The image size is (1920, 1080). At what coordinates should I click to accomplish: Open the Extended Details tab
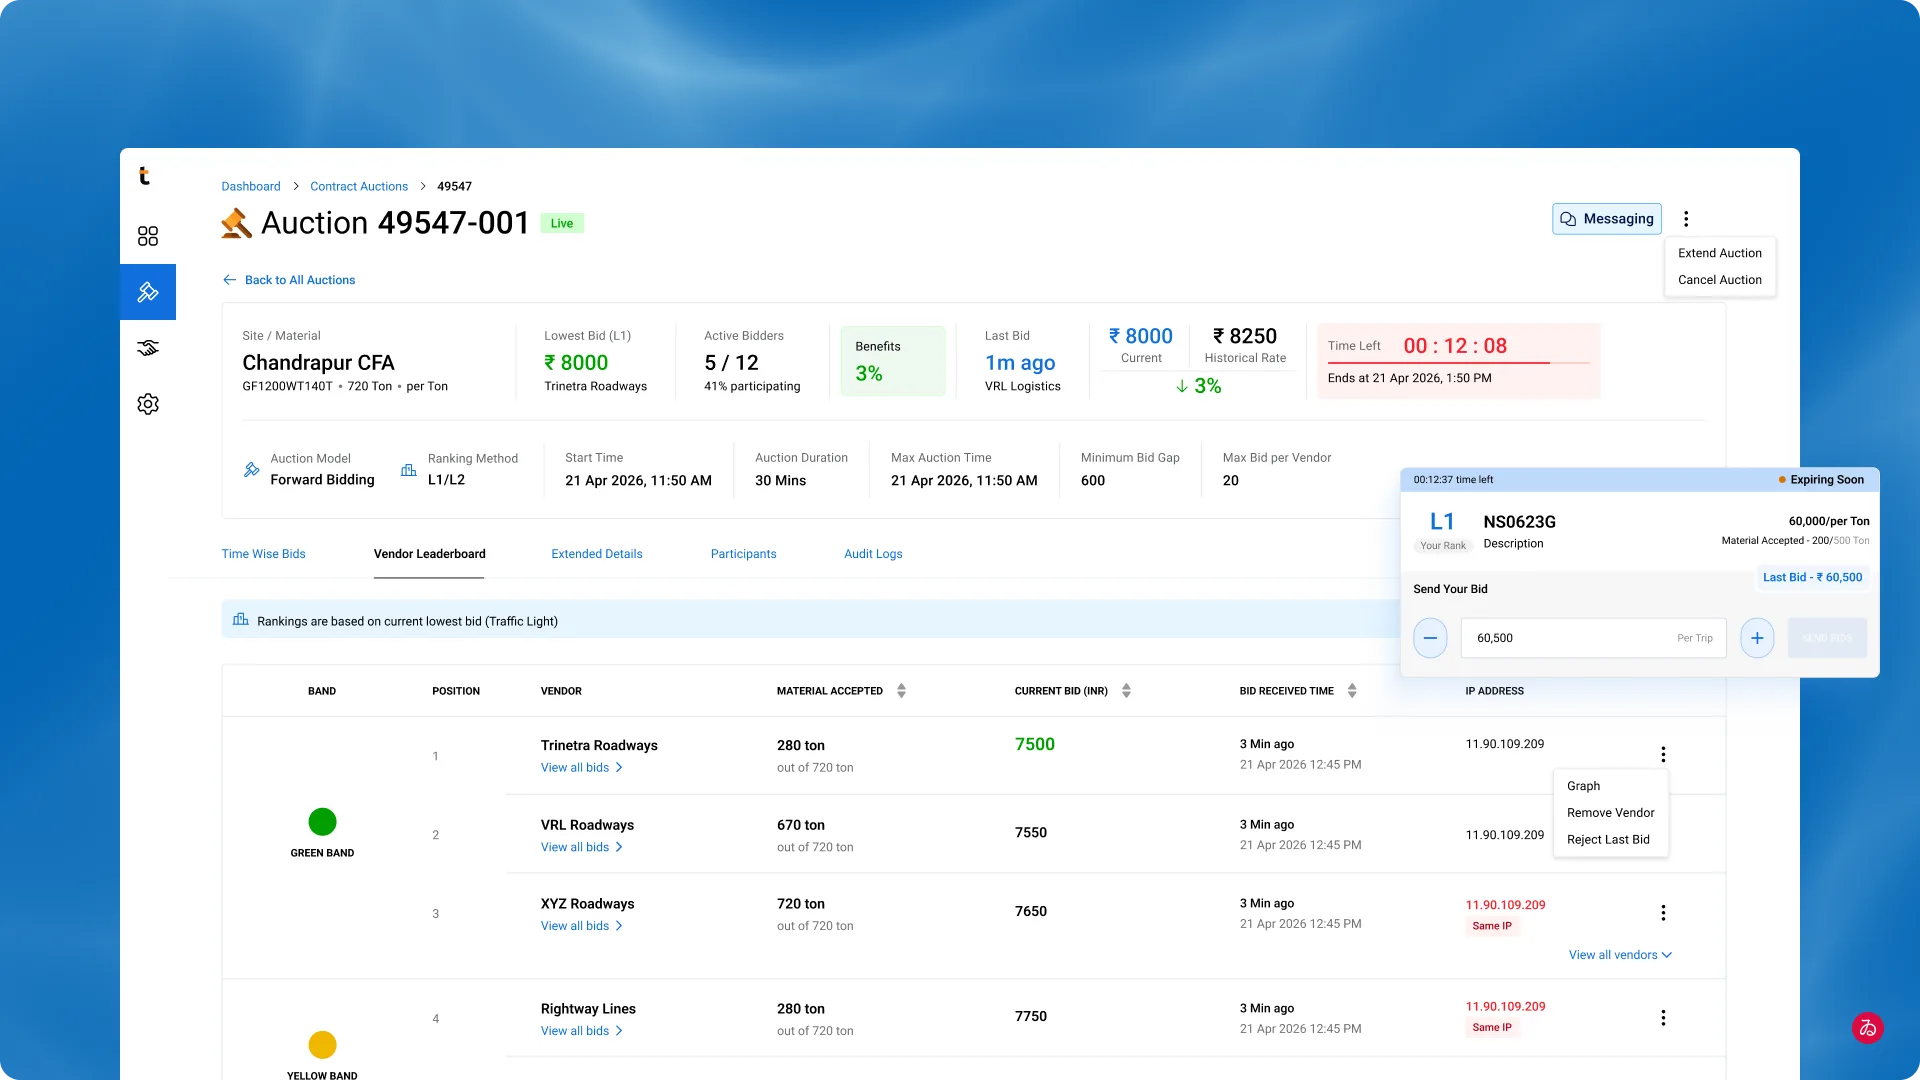[x=597, y=554]
